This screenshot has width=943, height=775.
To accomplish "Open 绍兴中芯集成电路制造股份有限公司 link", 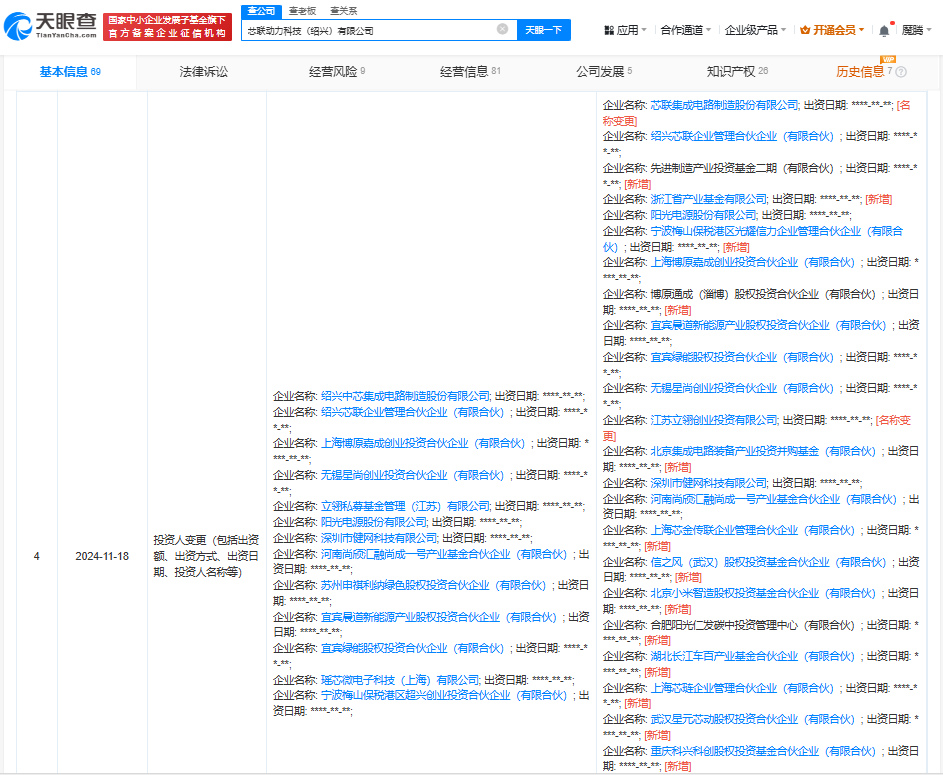I will (x=406, y=396).
